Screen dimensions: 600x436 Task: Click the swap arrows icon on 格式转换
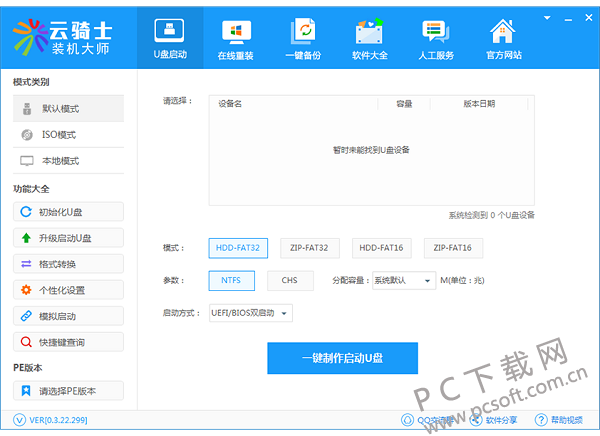click(26, 264)
